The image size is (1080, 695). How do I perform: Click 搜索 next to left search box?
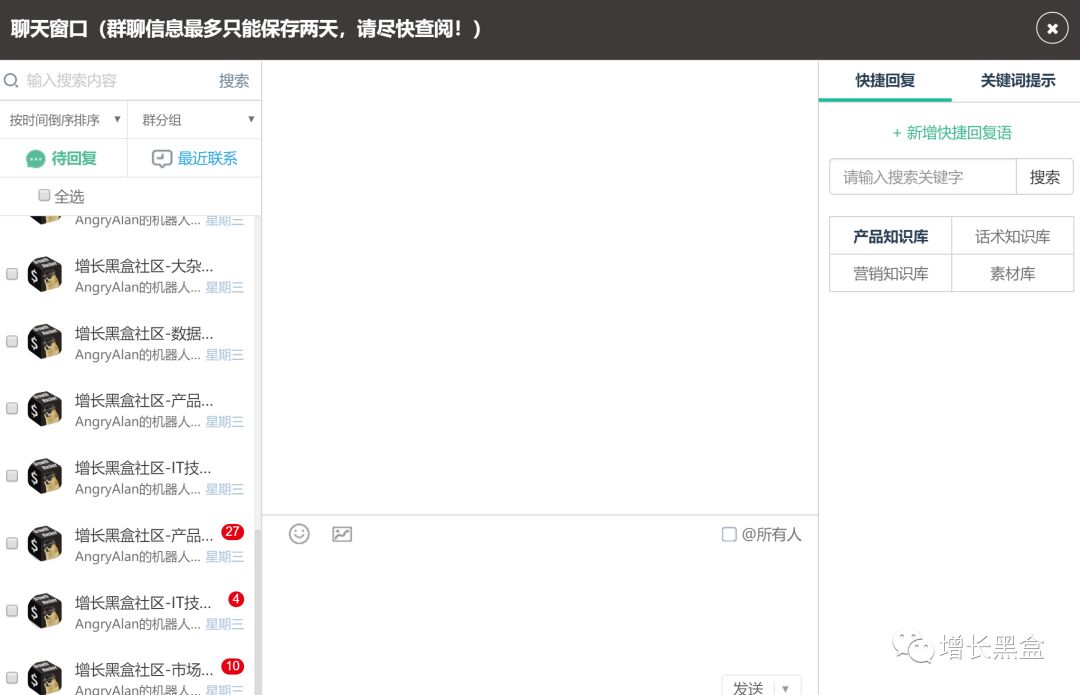[233, 81]
